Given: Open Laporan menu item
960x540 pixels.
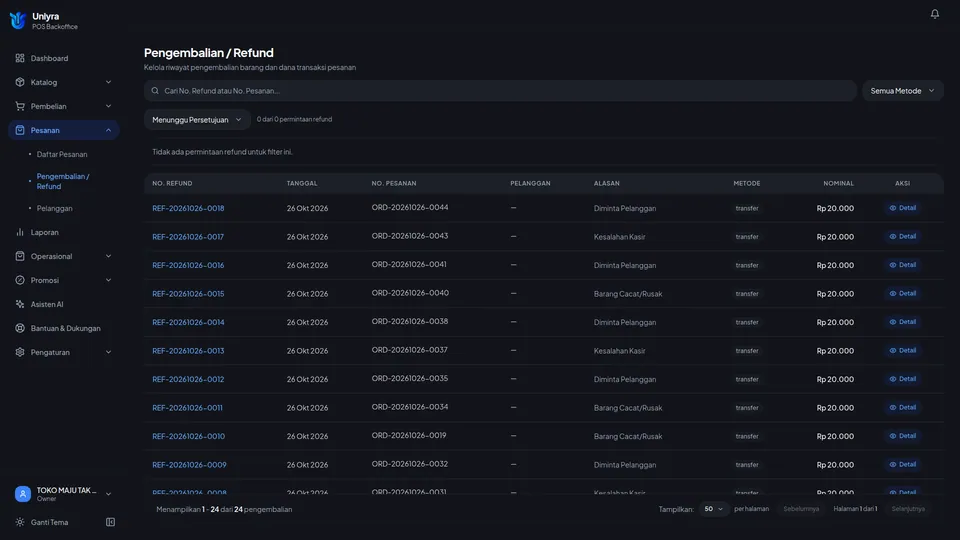Looking at the screenshot, I should click(x=64, y=232).
